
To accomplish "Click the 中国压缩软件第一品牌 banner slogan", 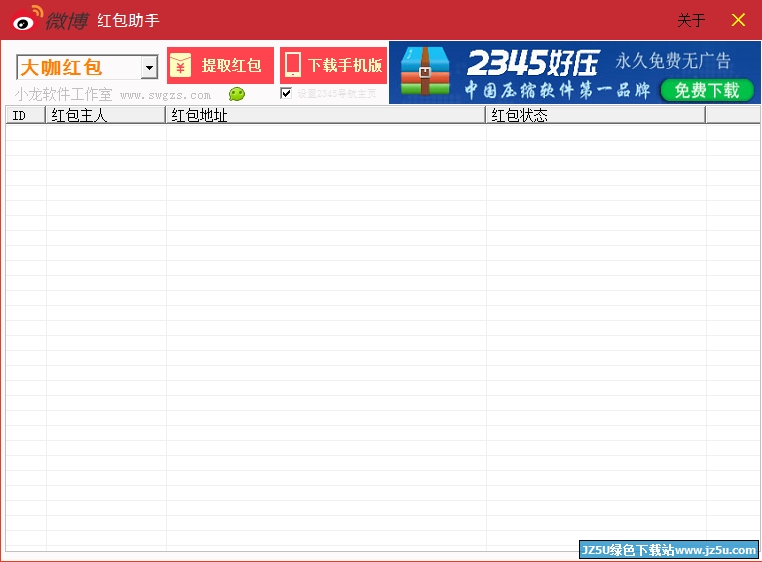I will pyautogui.click(x=557, y=90).
